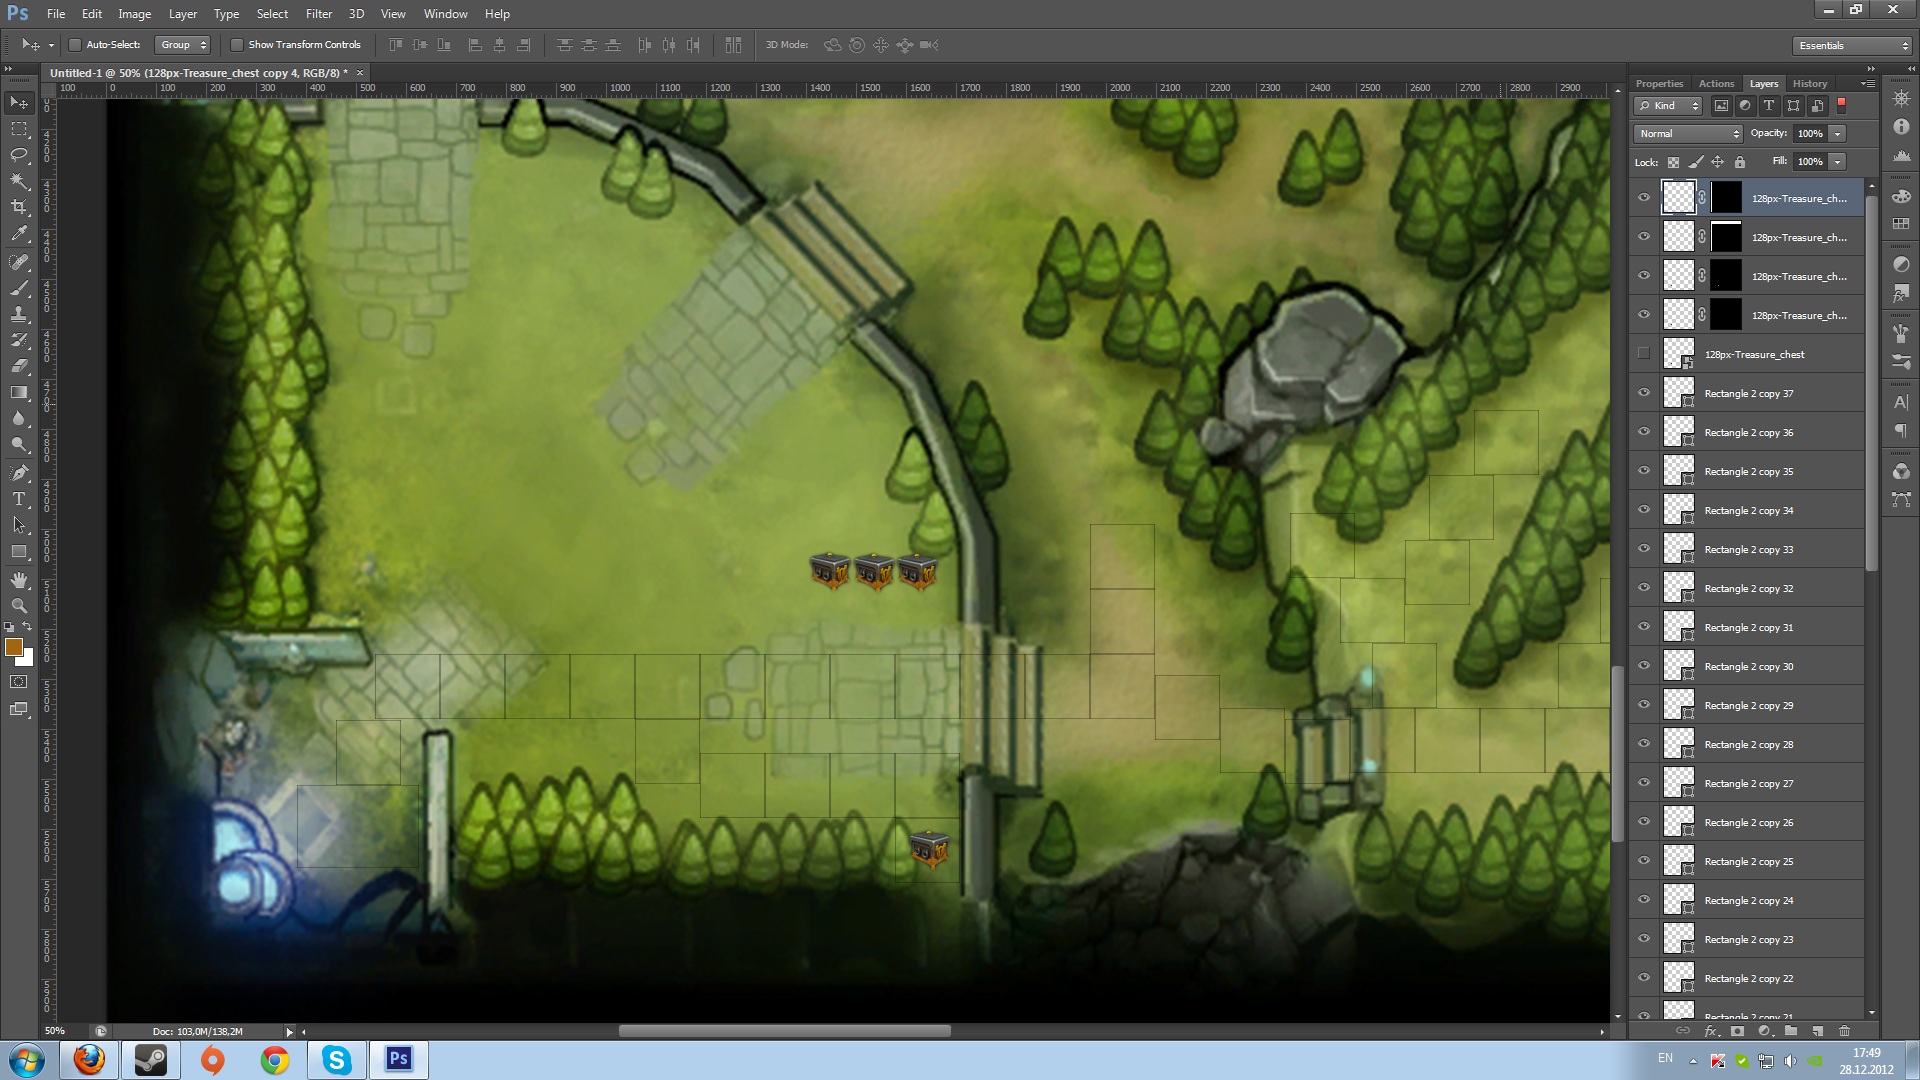Select the Move tool
This screenshot has width=1920, height=1080.
[x=19, y=103]
